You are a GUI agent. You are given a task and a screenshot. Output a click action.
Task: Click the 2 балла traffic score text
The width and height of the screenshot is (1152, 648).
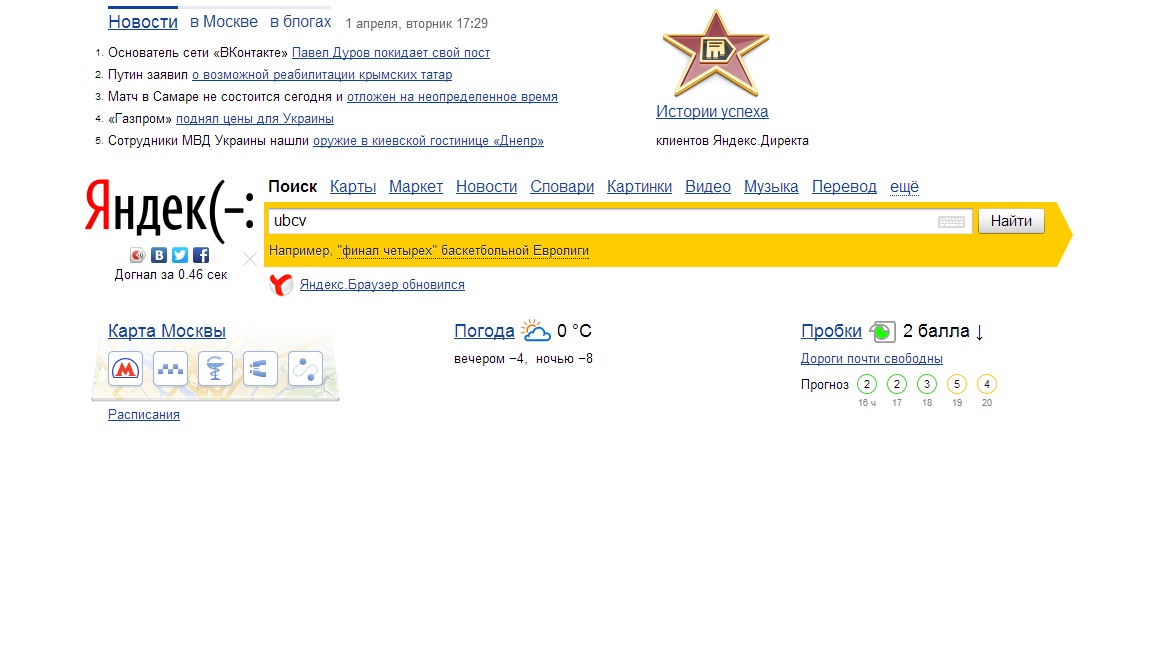point(936,331)
